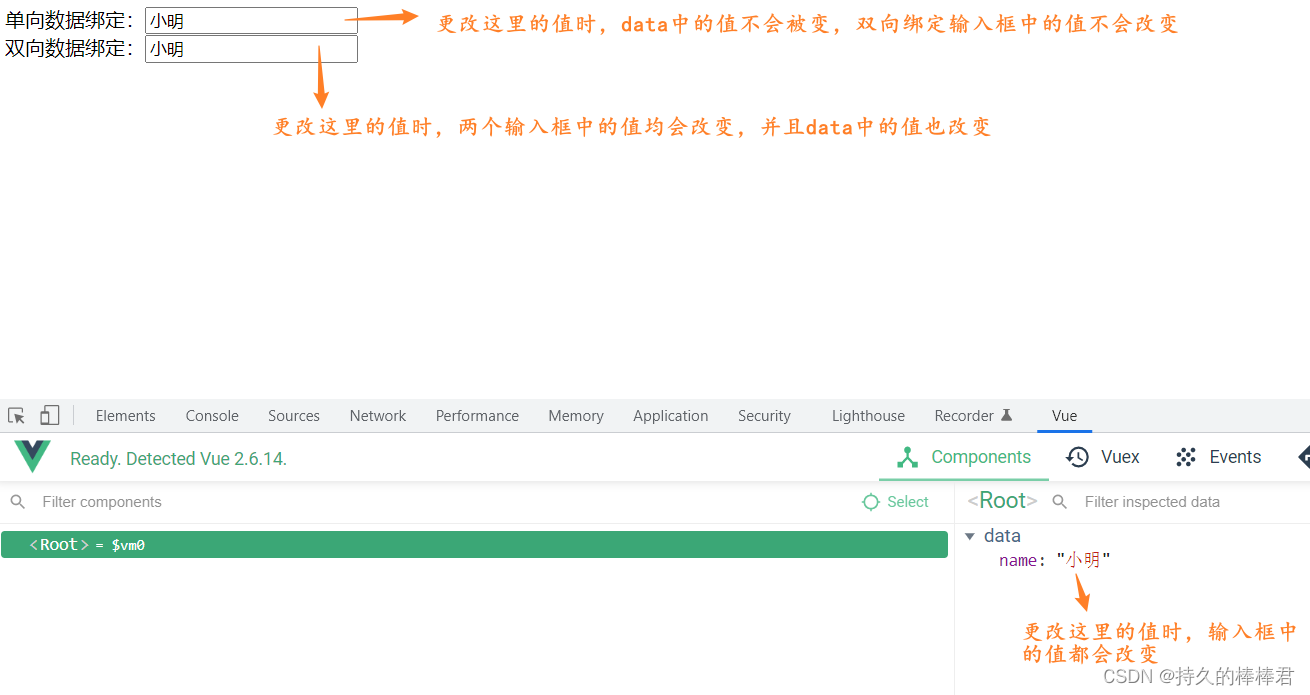Click the Select target icon
Screen dimensions: 1310x695
point(871,502)
